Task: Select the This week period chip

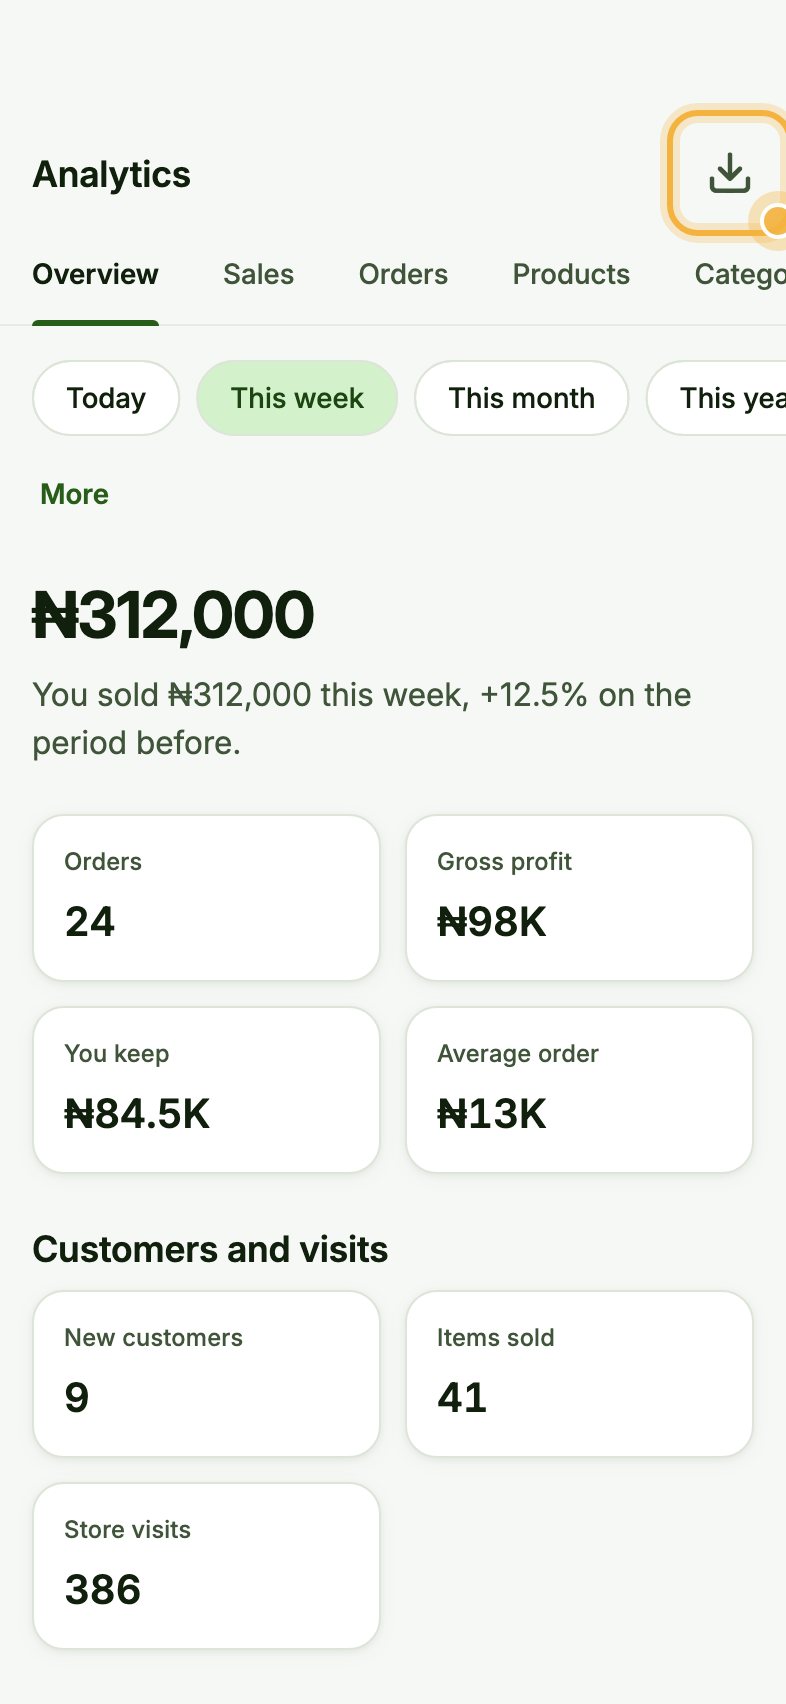Action: pyautogui.click(x=297, y=398)
